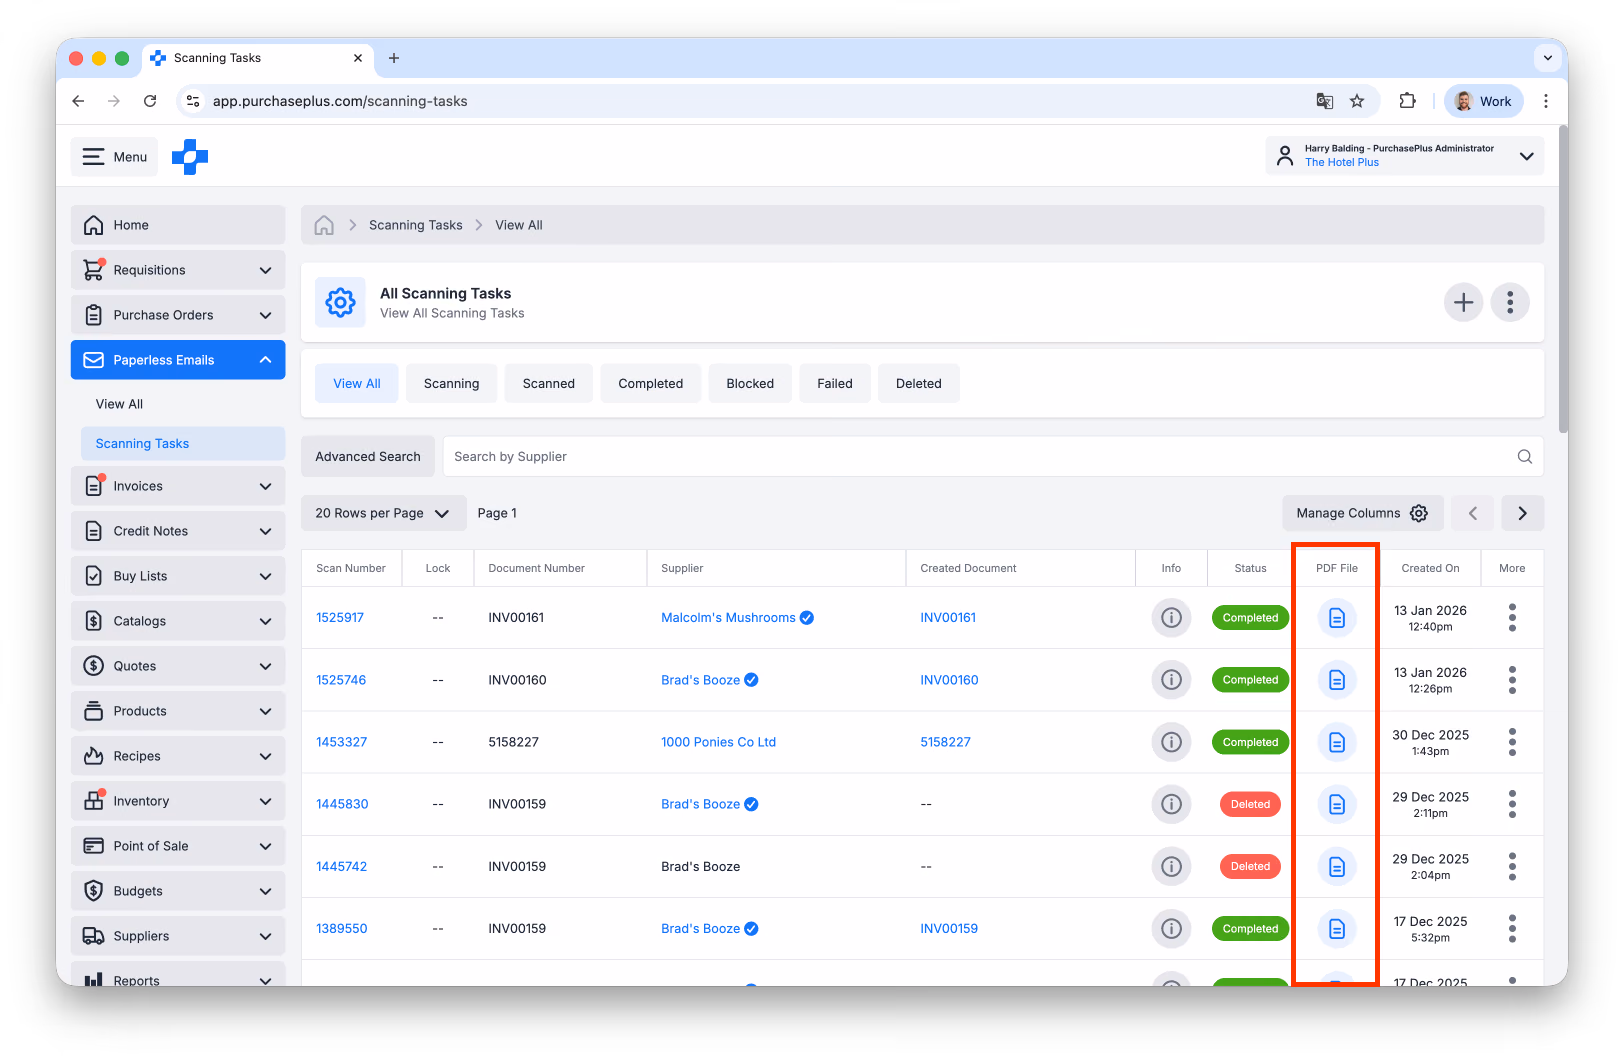Screen dimensions: 1624x1060
Task: Expand the Invoices sidebar section
Action: [x=178, y=486]
